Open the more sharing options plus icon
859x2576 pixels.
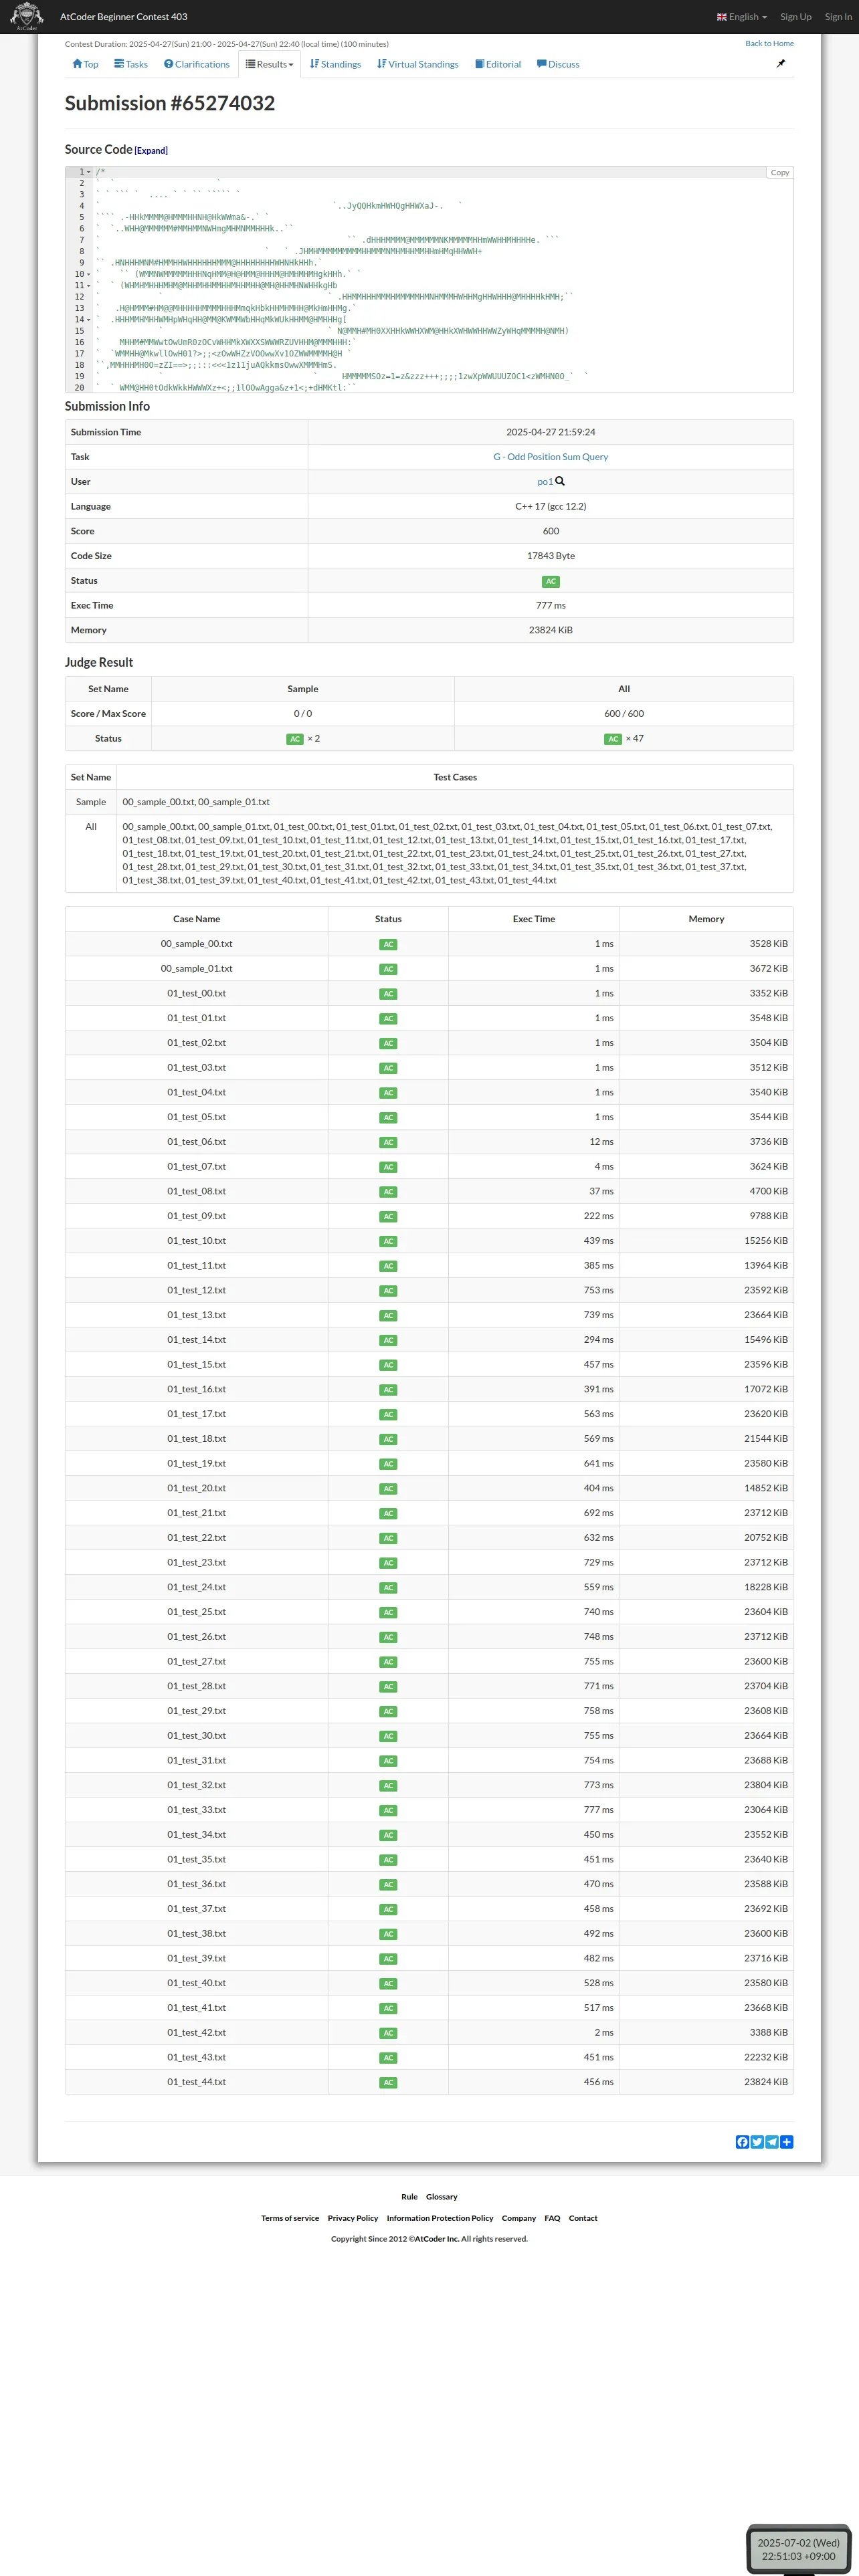point(787,2141)
